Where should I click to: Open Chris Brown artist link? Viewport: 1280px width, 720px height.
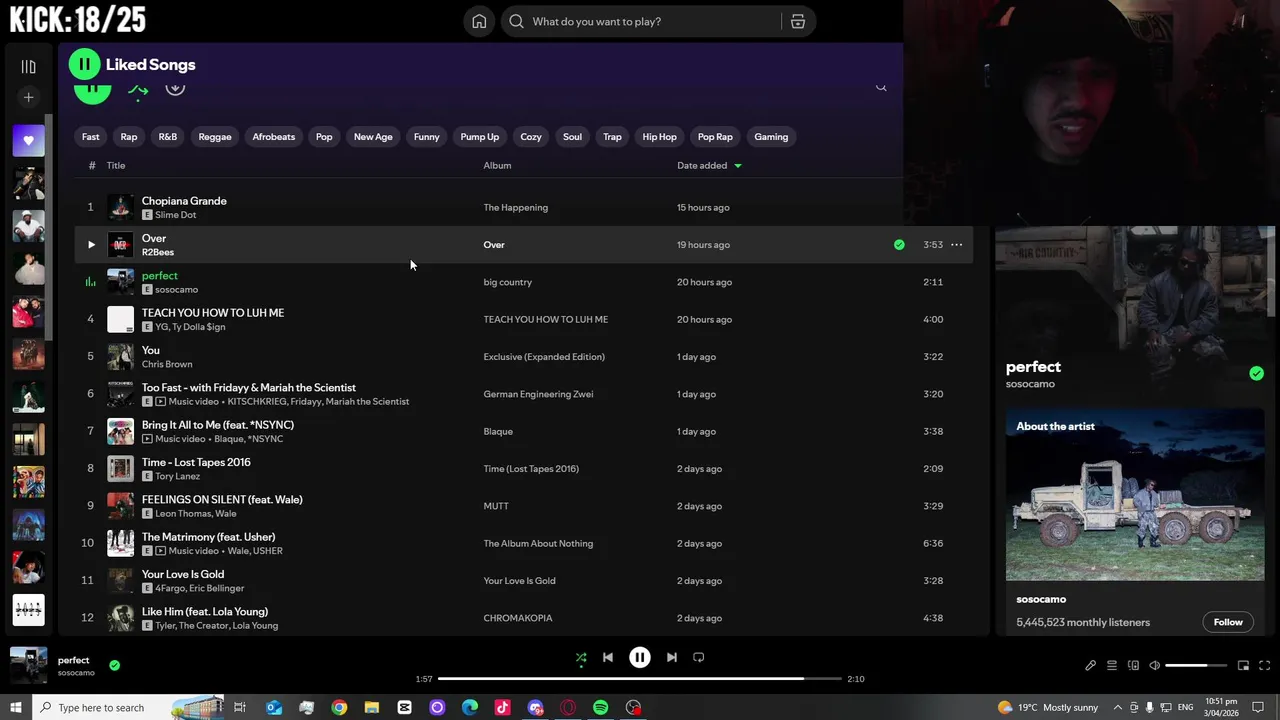click(167, 364)
